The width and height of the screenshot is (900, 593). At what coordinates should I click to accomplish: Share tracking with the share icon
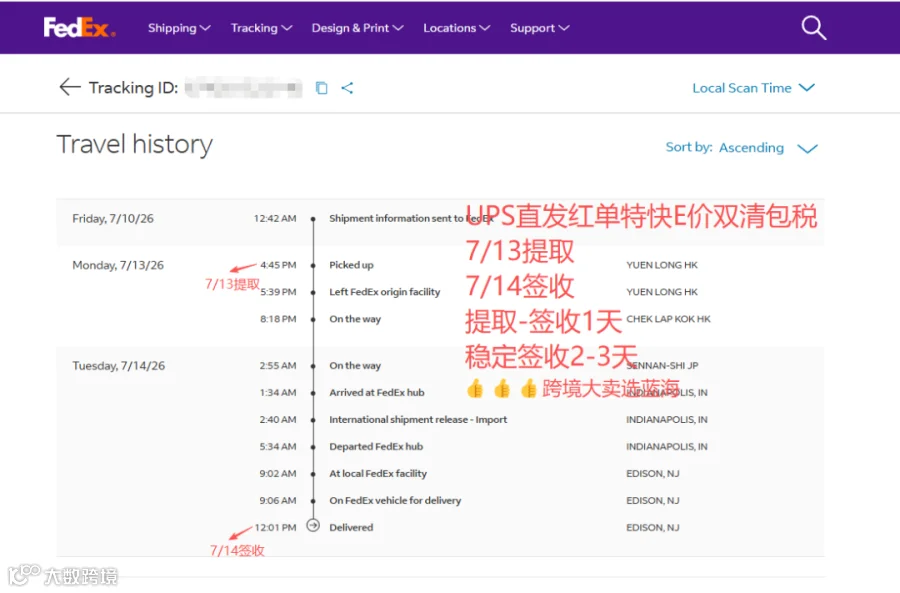coord(347,88)
